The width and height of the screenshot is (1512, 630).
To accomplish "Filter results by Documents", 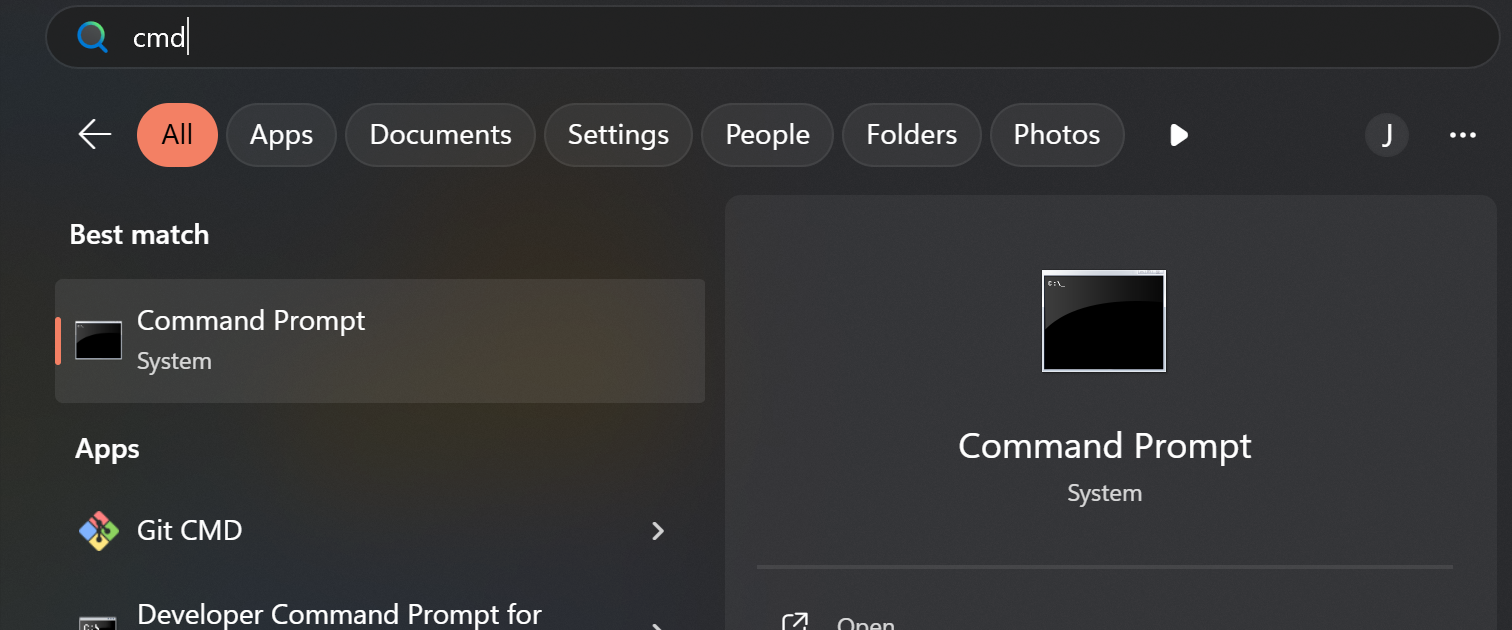I will tap(440, 134).
